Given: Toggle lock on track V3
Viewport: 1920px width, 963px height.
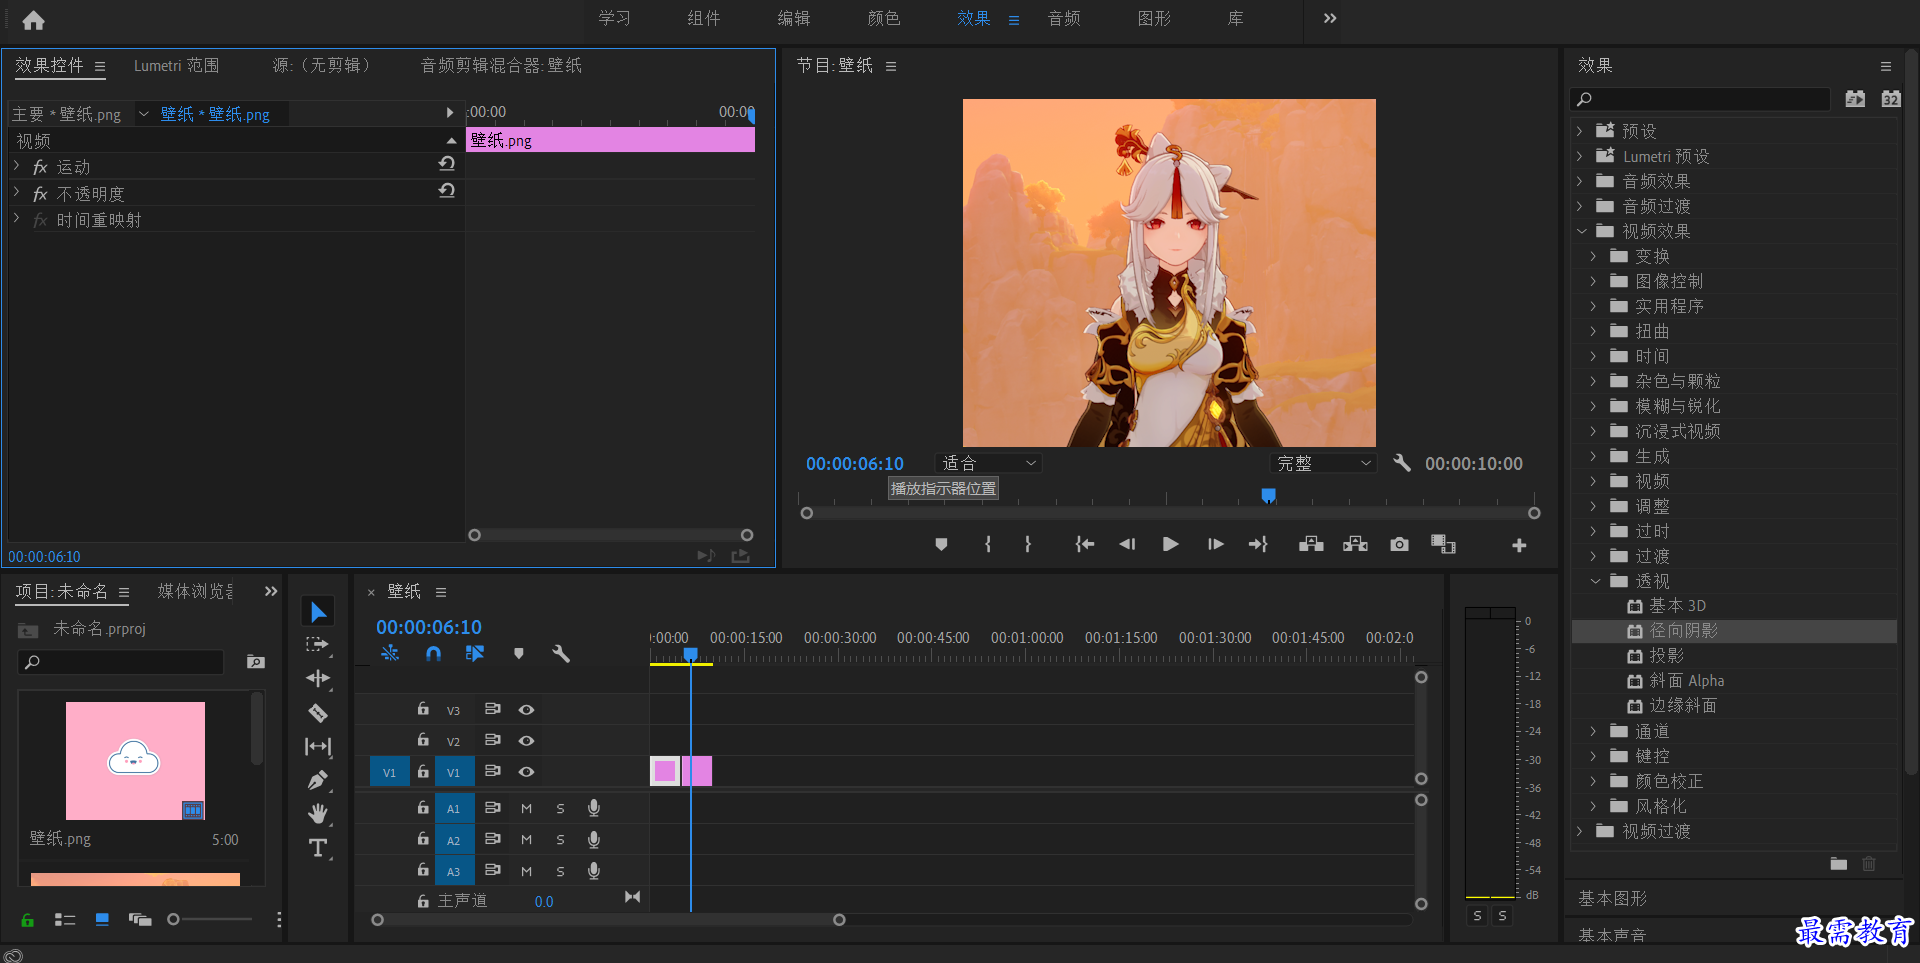Looking at the screenshot, I should pyautogui.click(x=423, y=709).
